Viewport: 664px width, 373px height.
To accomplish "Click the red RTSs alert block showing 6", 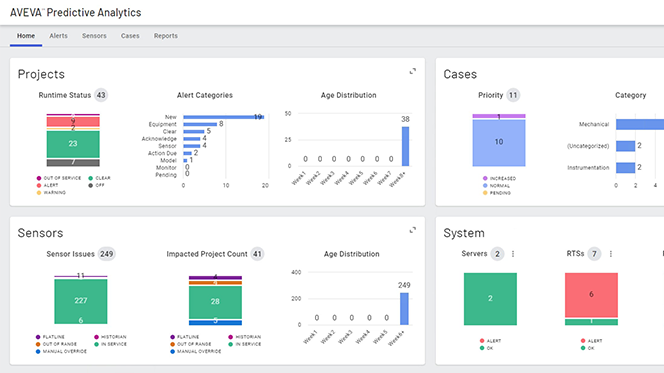I will point(591,295).
